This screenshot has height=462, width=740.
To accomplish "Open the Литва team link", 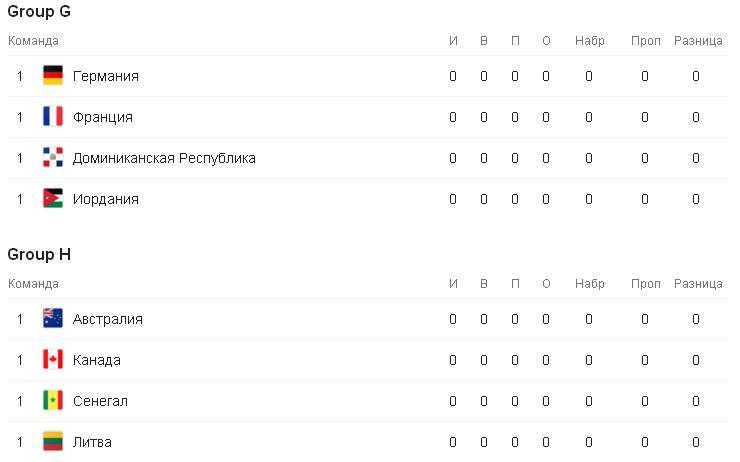I will [x=92, y=442].
